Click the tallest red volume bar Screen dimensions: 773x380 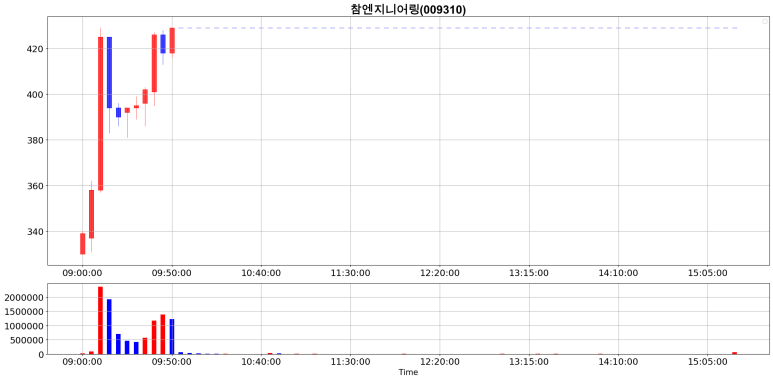[101, 320]
